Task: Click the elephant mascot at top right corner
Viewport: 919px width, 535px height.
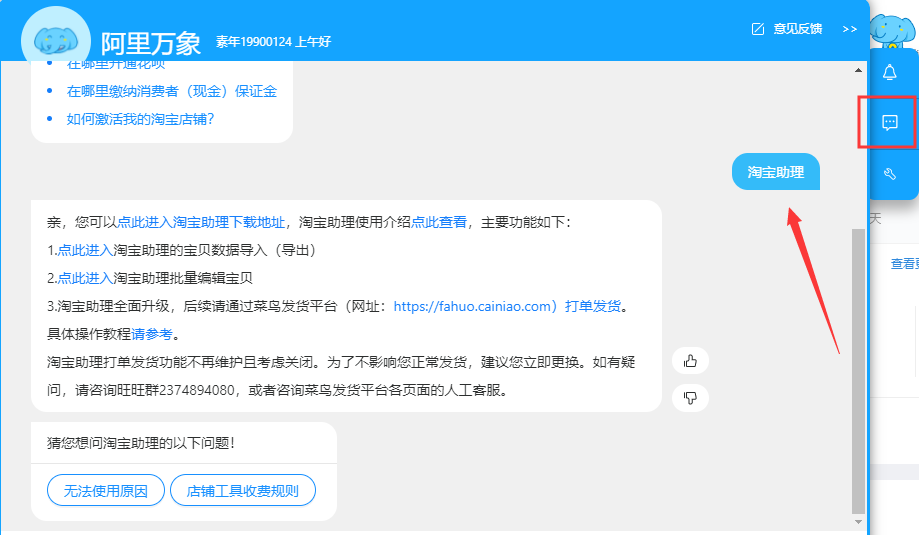Action: (x=893, y=30)
